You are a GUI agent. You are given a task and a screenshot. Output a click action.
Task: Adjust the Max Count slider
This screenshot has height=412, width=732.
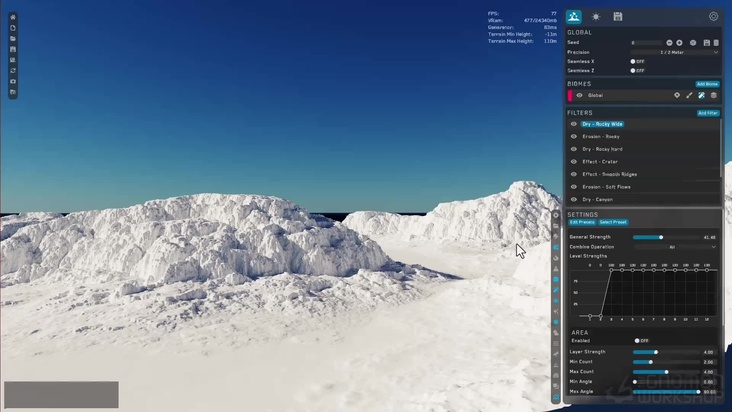pyautogui.click(x=667, y=372)
